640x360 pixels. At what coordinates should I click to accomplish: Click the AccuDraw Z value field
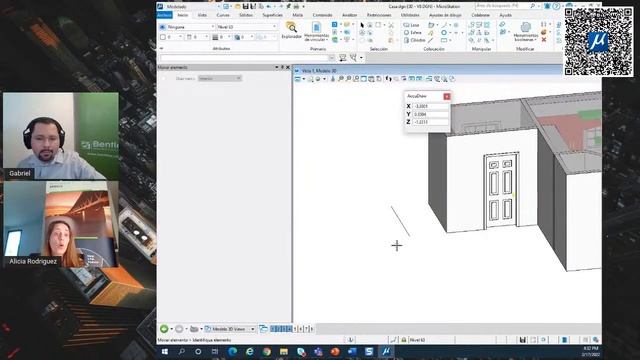point(430,122)
